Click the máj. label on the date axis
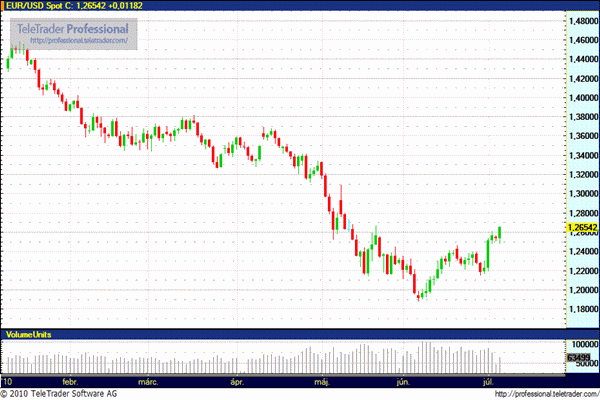This screenshot has width=600, height=400. click(322, 381)
